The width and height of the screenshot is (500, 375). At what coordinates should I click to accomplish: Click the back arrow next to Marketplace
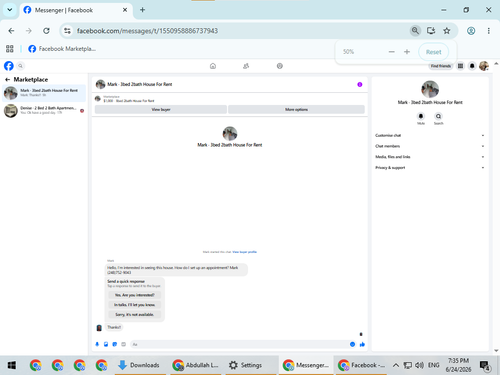click(x=7, y=79)
